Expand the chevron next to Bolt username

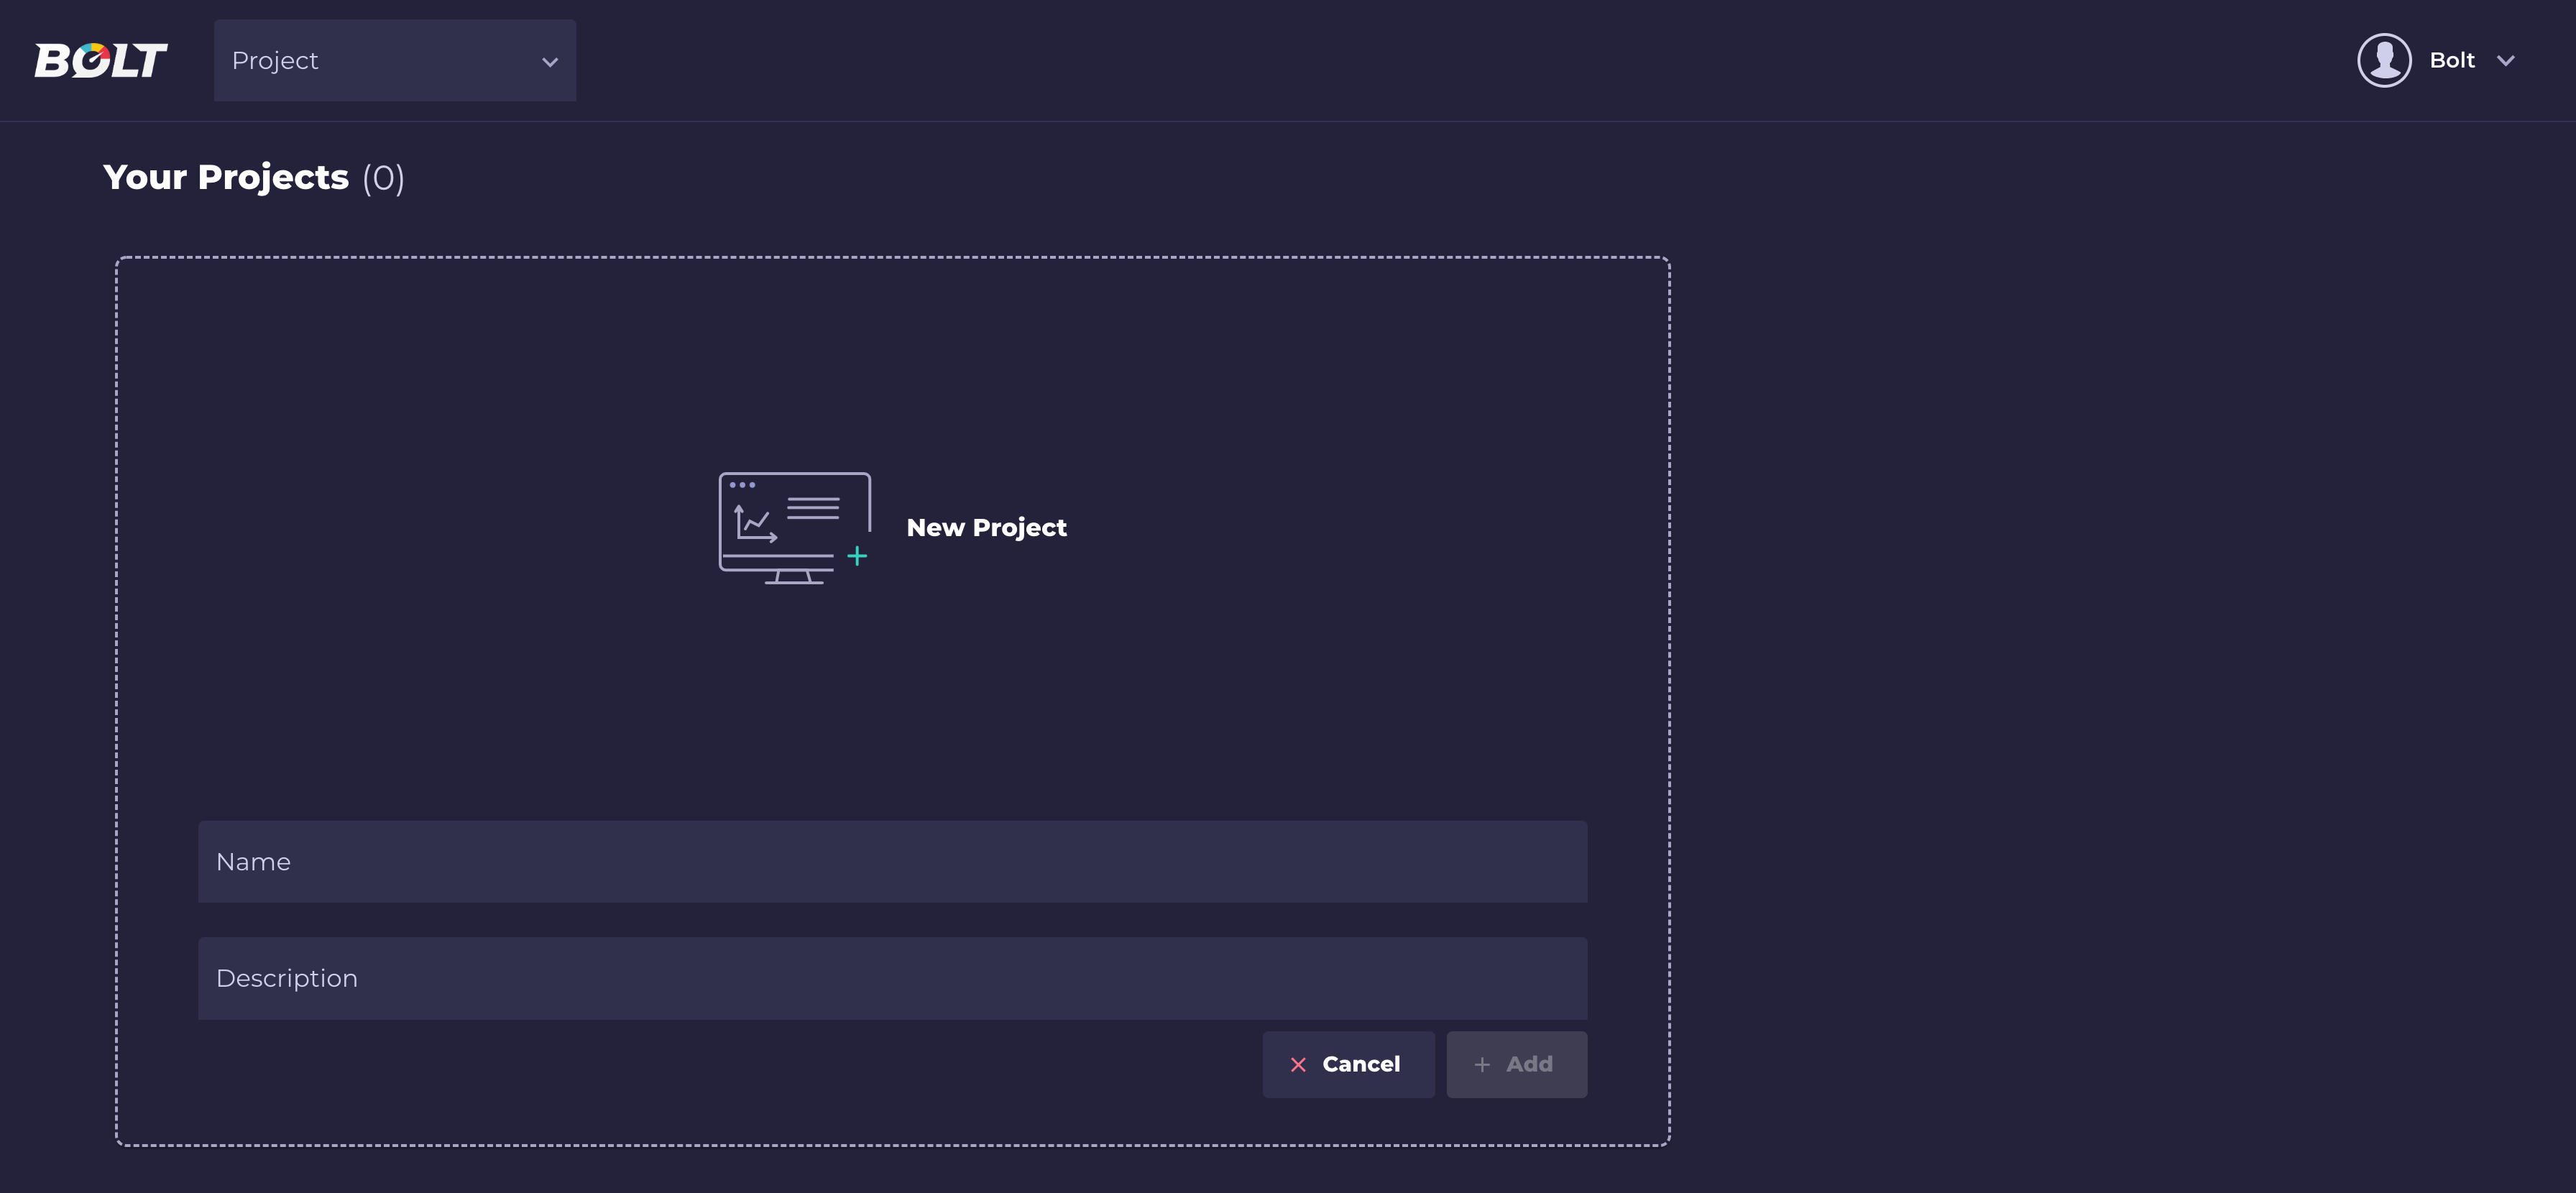tap(2505, 61)
